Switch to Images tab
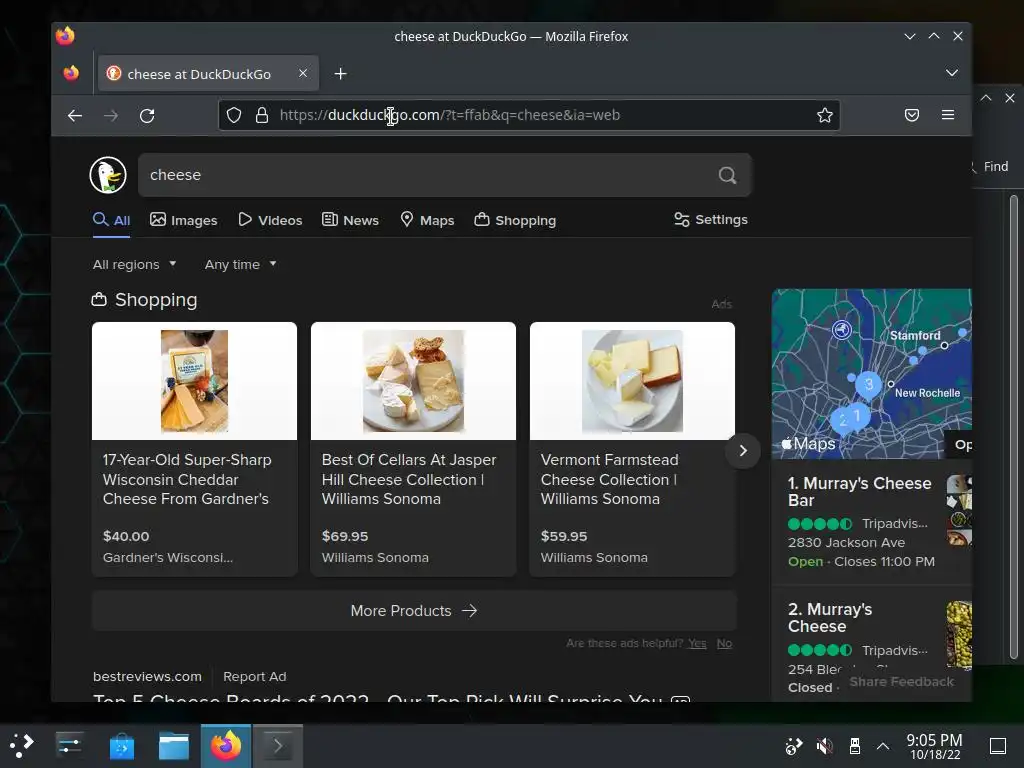Image resolution: width=1024 pixels, height=768 pixels. point(184,220)
